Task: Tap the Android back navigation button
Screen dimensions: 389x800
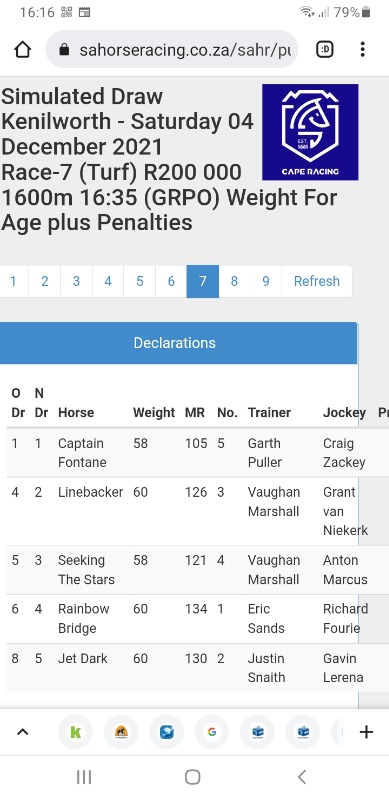Action: 302,777
